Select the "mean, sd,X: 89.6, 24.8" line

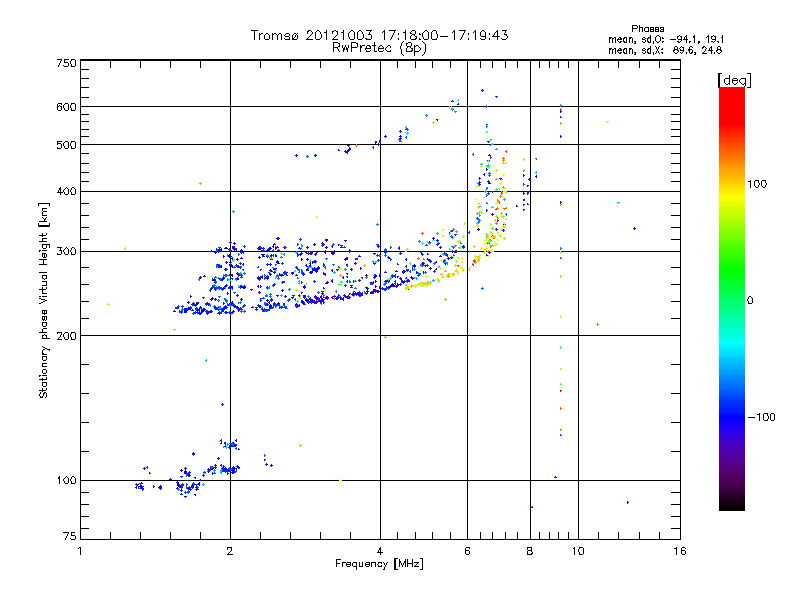[665, 50]
